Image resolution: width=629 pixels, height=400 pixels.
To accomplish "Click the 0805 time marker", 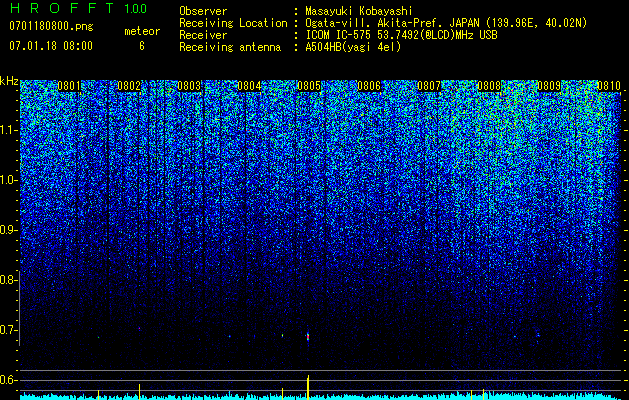I will [x=309, y=86].
